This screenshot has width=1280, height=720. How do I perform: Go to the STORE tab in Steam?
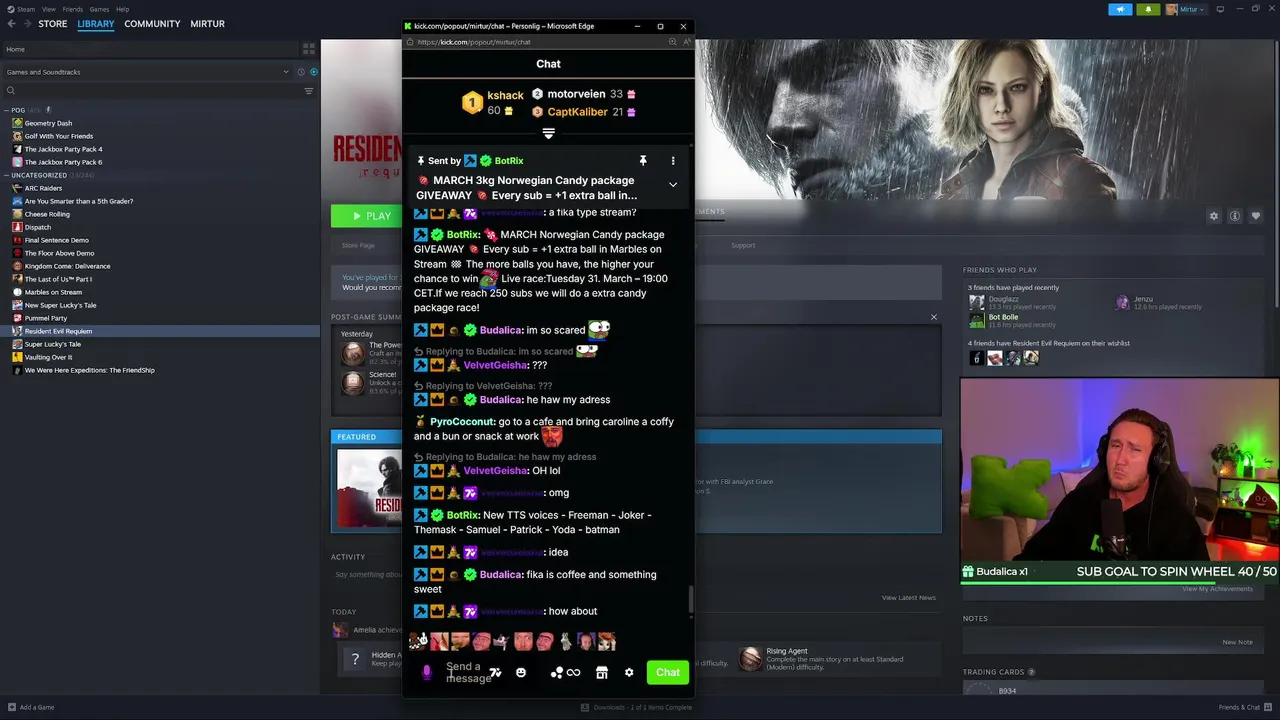point(52,24)
